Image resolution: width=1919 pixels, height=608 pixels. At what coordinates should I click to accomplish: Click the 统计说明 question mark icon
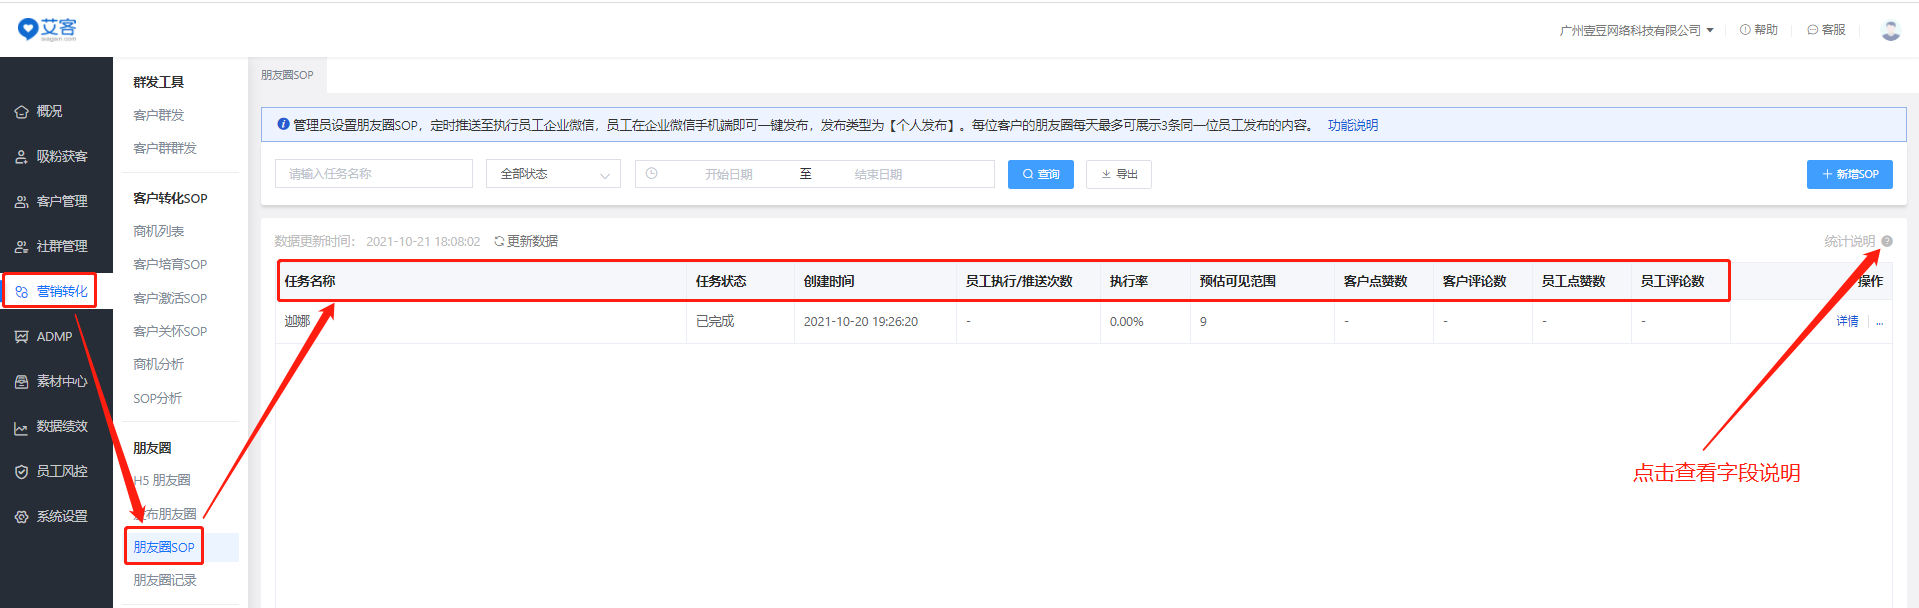1887,241
